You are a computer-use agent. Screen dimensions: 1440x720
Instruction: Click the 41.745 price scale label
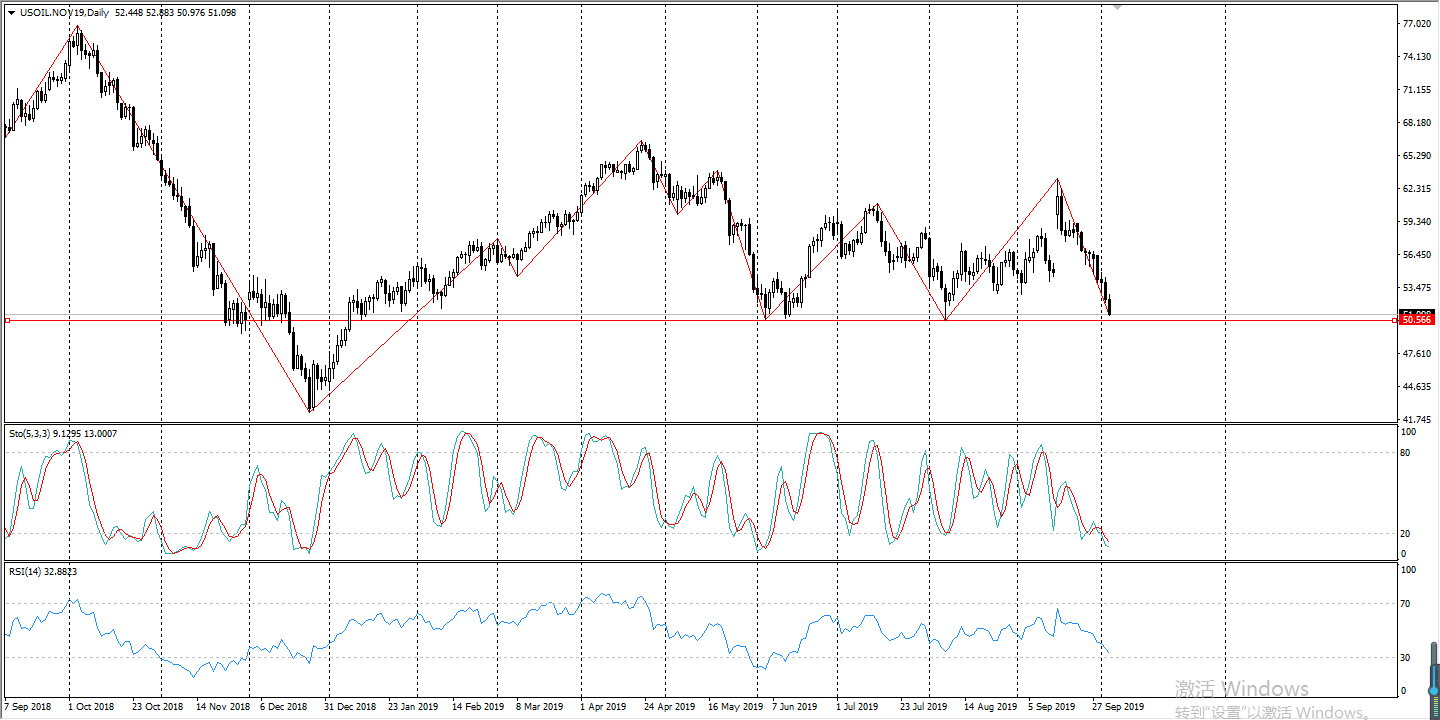pyautogui.click(x=1417, y=420)
